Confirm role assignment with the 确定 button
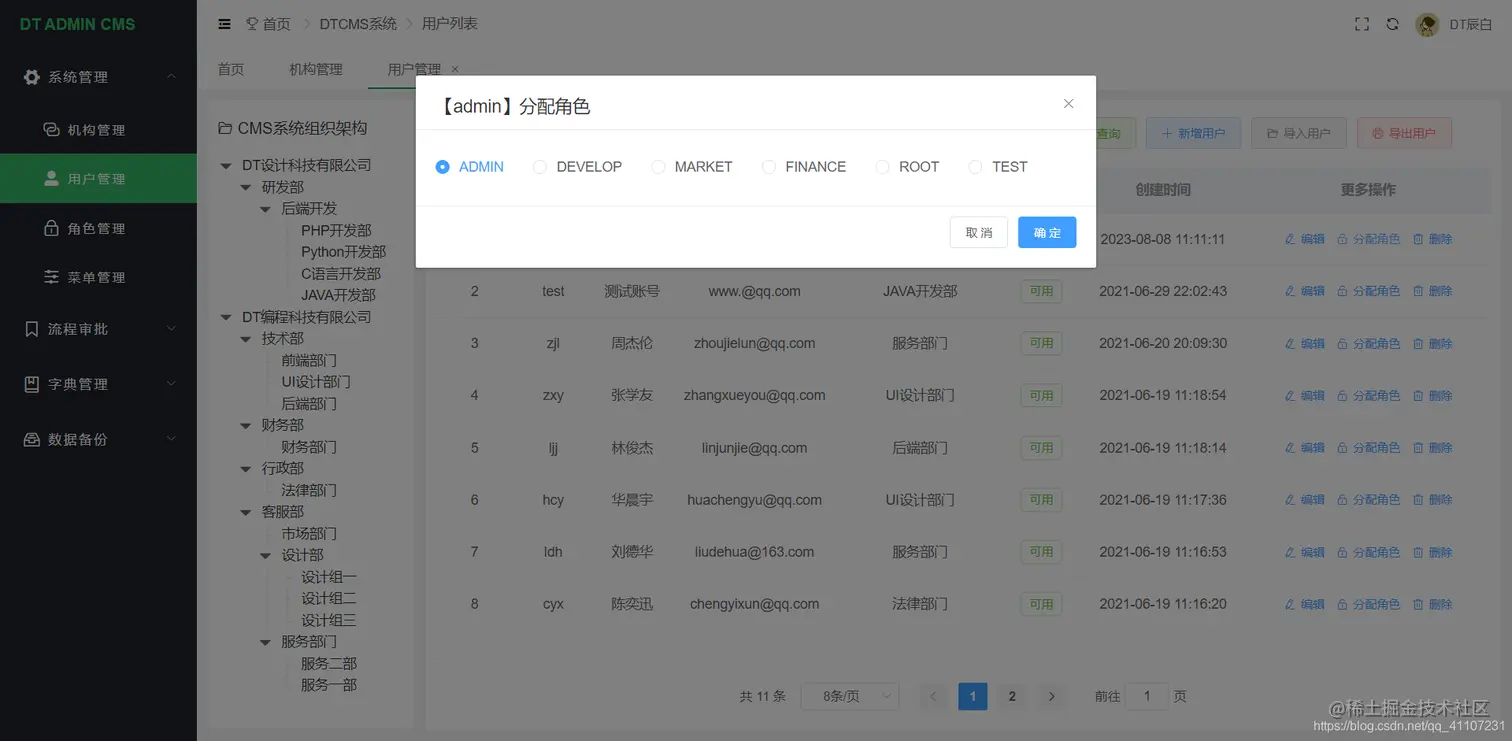Image resolution: width=1512 pixels, height=741 pixels. [1047, 232]
